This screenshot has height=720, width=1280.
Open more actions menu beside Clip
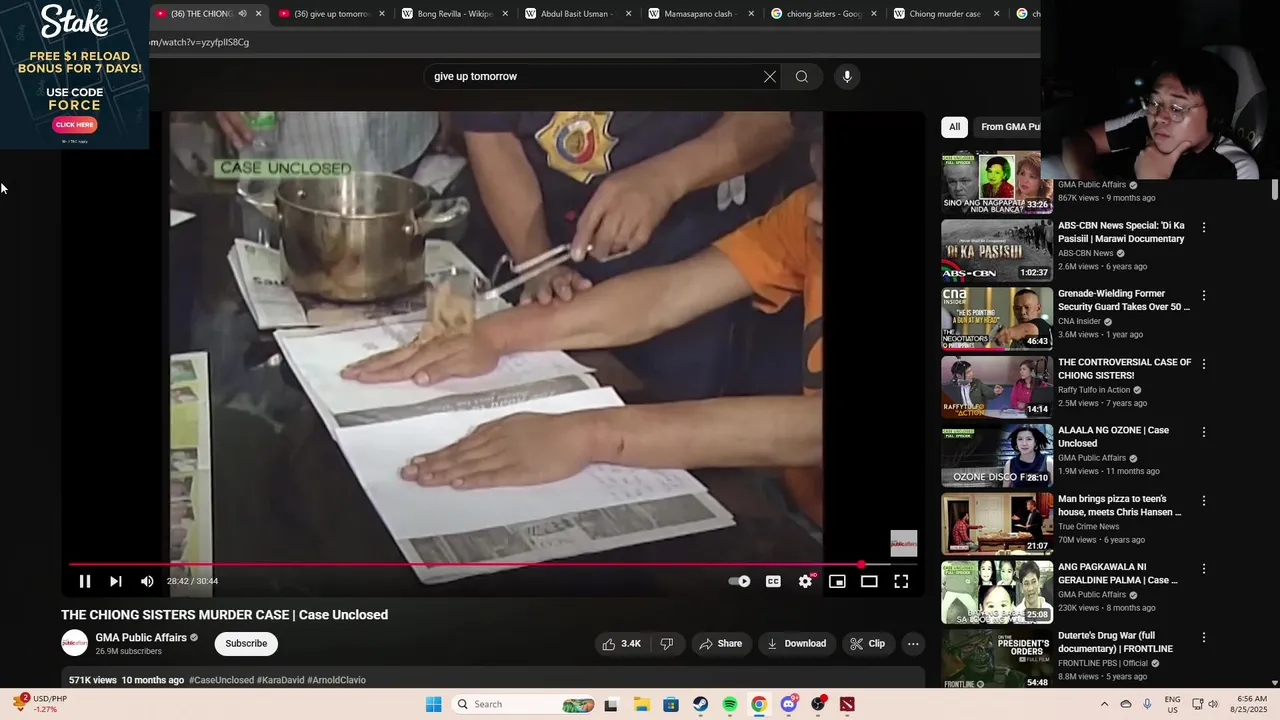913,644
